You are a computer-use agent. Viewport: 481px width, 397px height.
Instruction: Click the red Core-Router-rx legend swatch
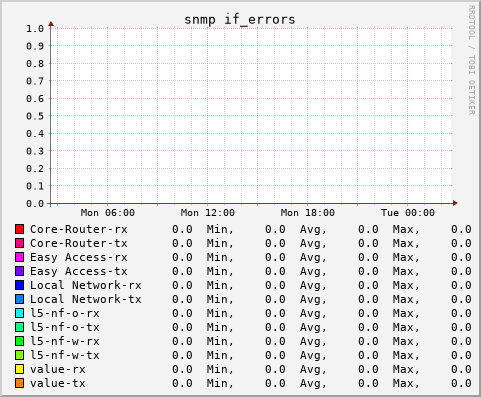(20, 229)
